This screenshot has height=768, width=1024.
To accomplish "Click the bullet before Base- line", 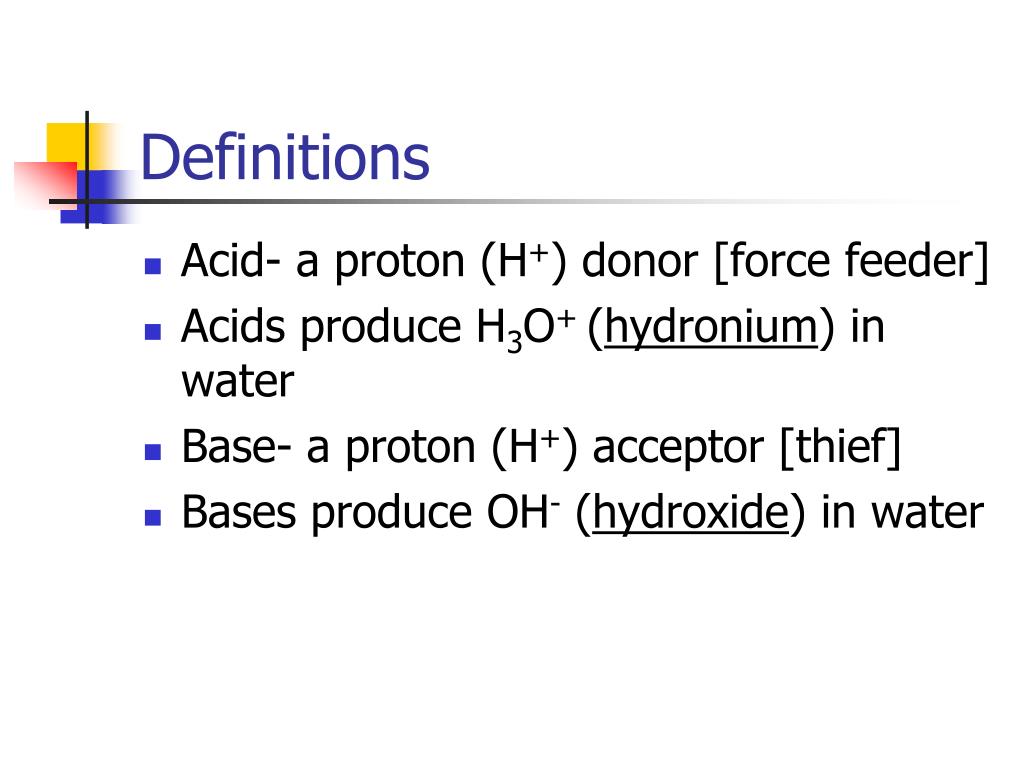I will pos(153,452).
